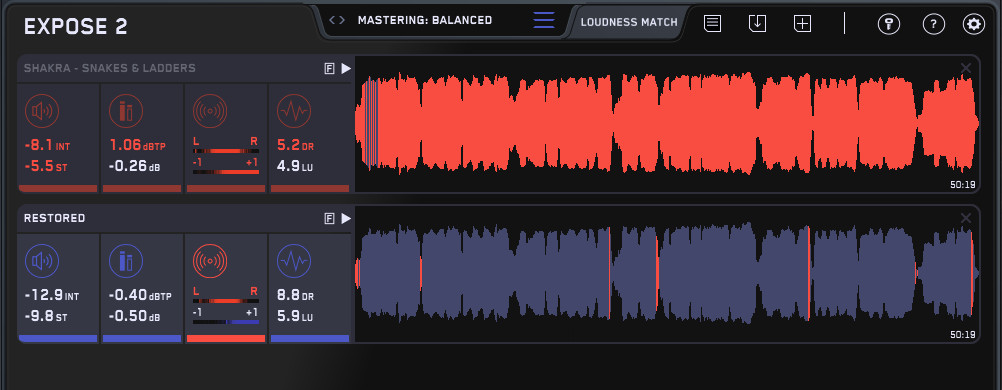The image size is (1002, 390).
Task: Click the Restored track title
Action: (54, 218)
